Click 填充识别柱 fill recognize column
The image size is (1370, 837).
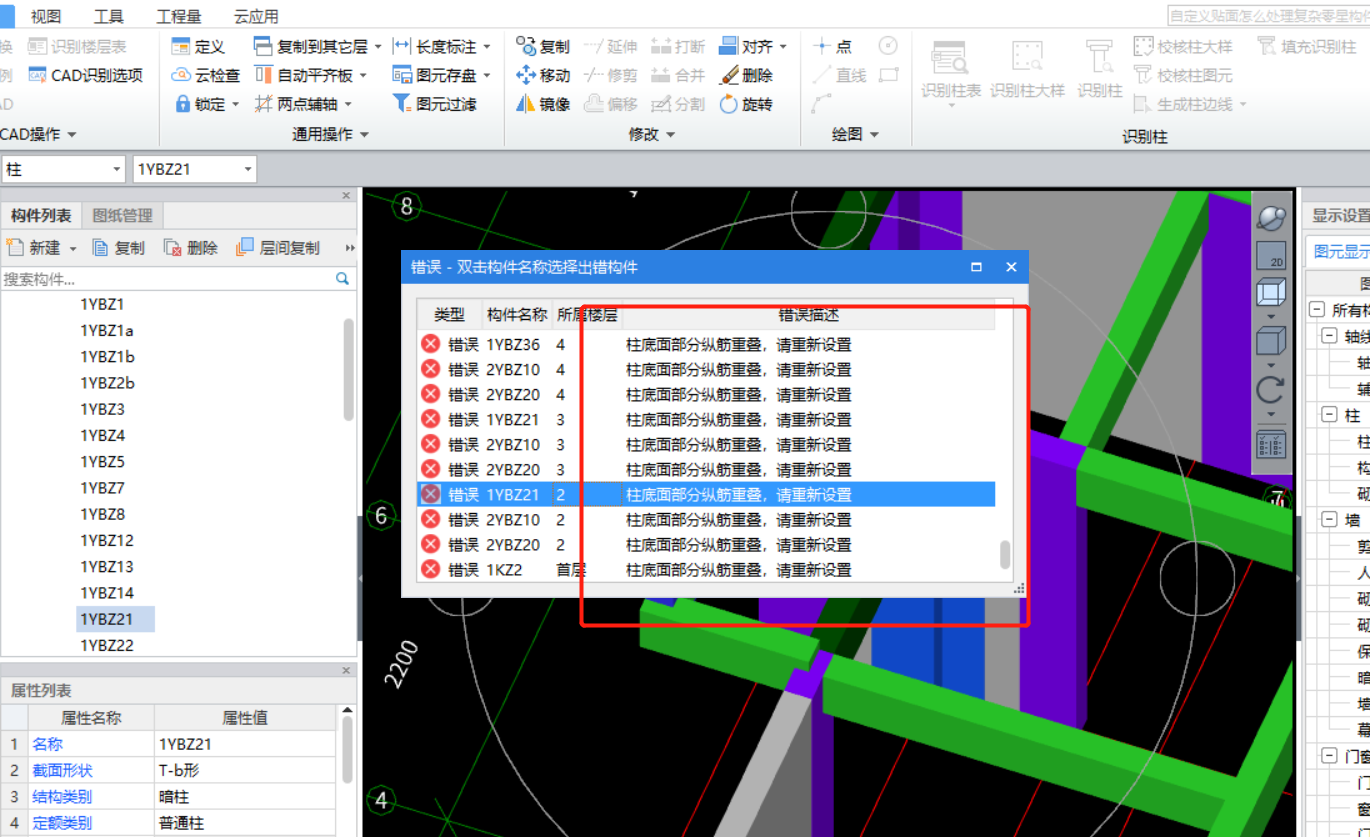tap(1307, 46)
